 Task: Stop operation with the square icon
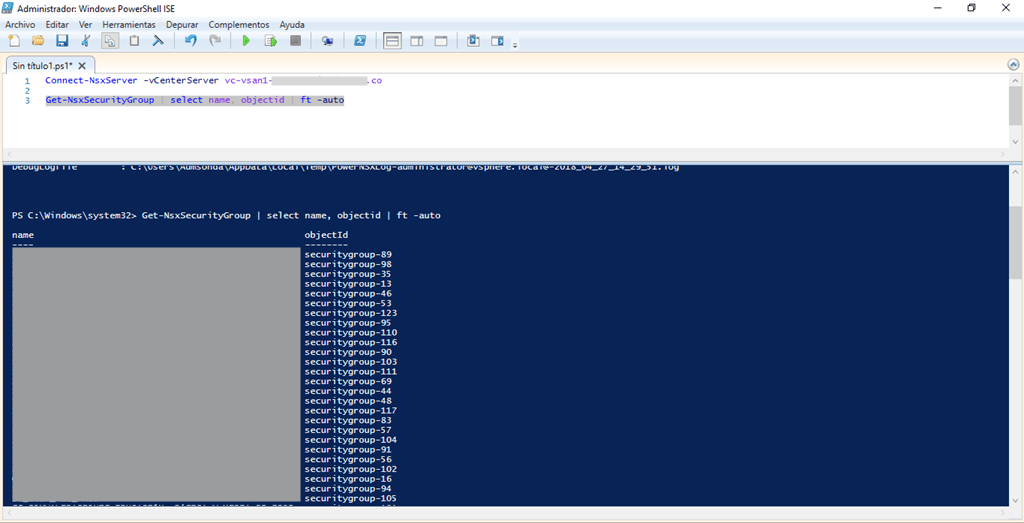tap(295, 41)
